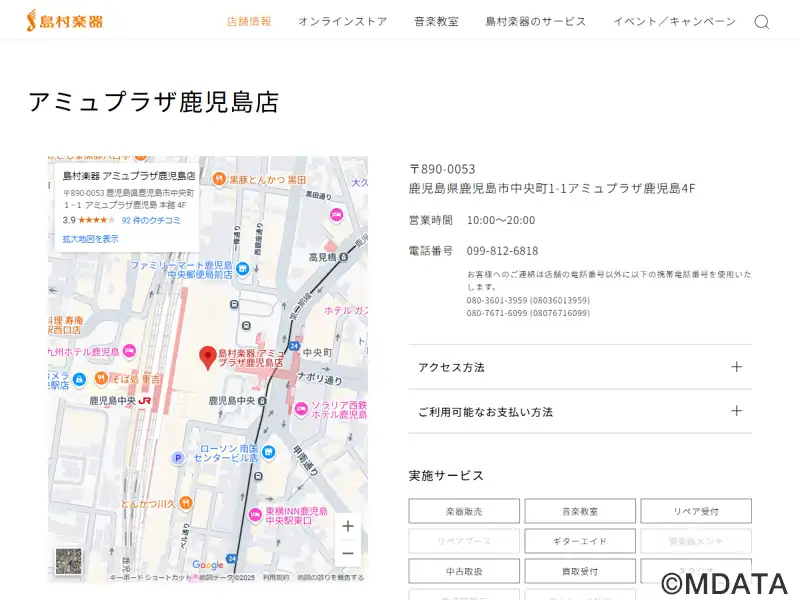Click the phone number 099-812-6818
This screenshot has width=800, height=600.
coord(503,251)
